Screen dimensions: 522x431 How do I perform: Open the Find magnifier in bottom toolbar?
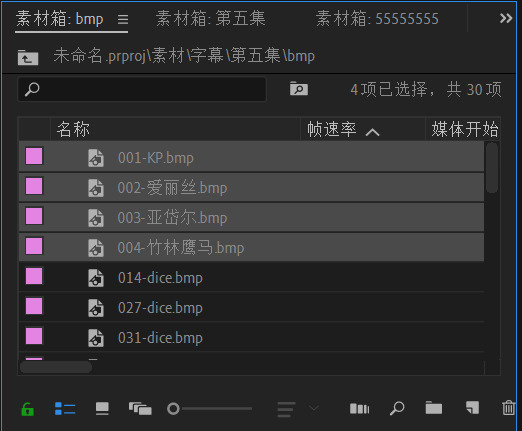tap(397, 408)
